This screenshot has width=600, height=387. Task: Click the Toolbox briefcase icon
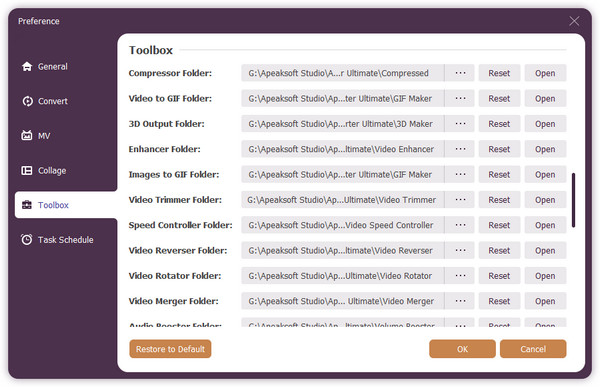tap(27, 205)
